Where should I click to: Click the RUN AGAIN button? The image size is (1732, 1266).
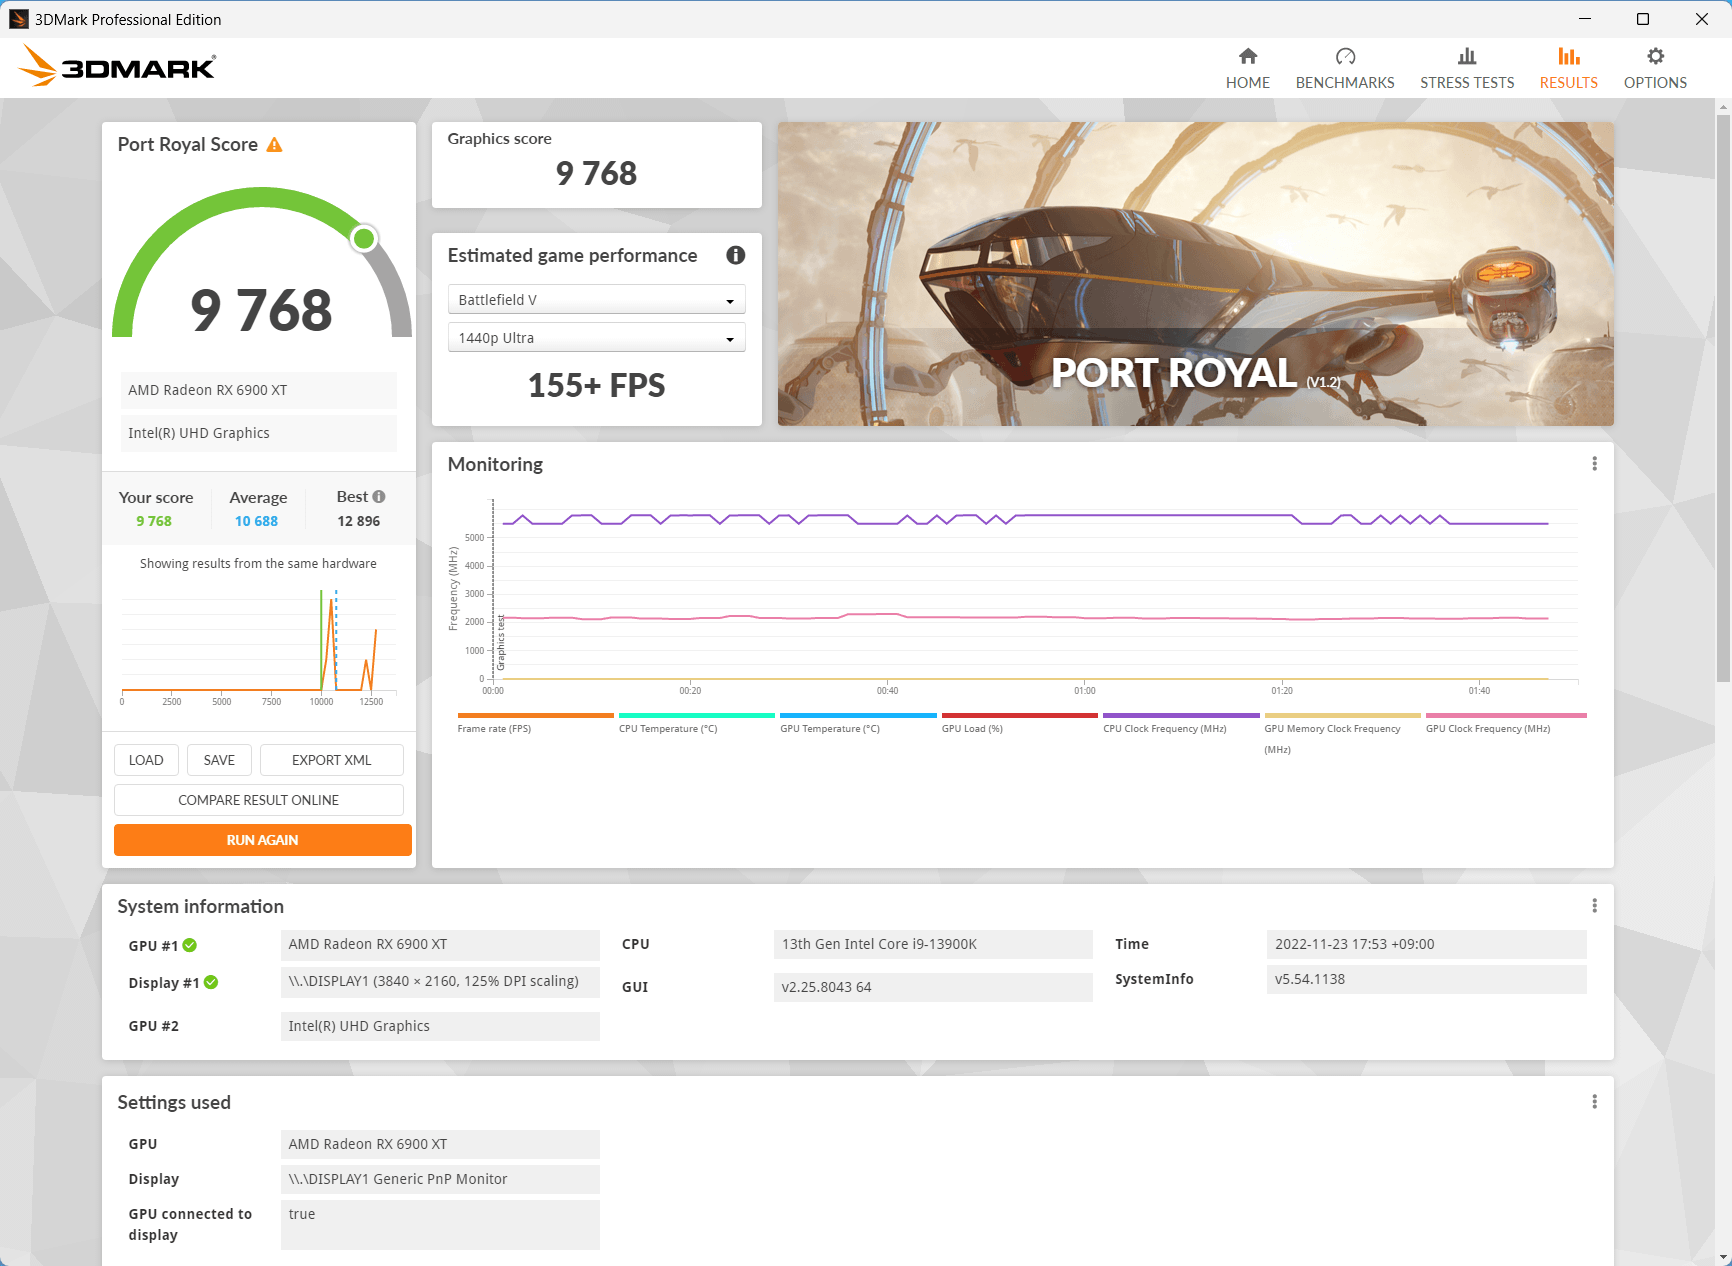(263, 840)
